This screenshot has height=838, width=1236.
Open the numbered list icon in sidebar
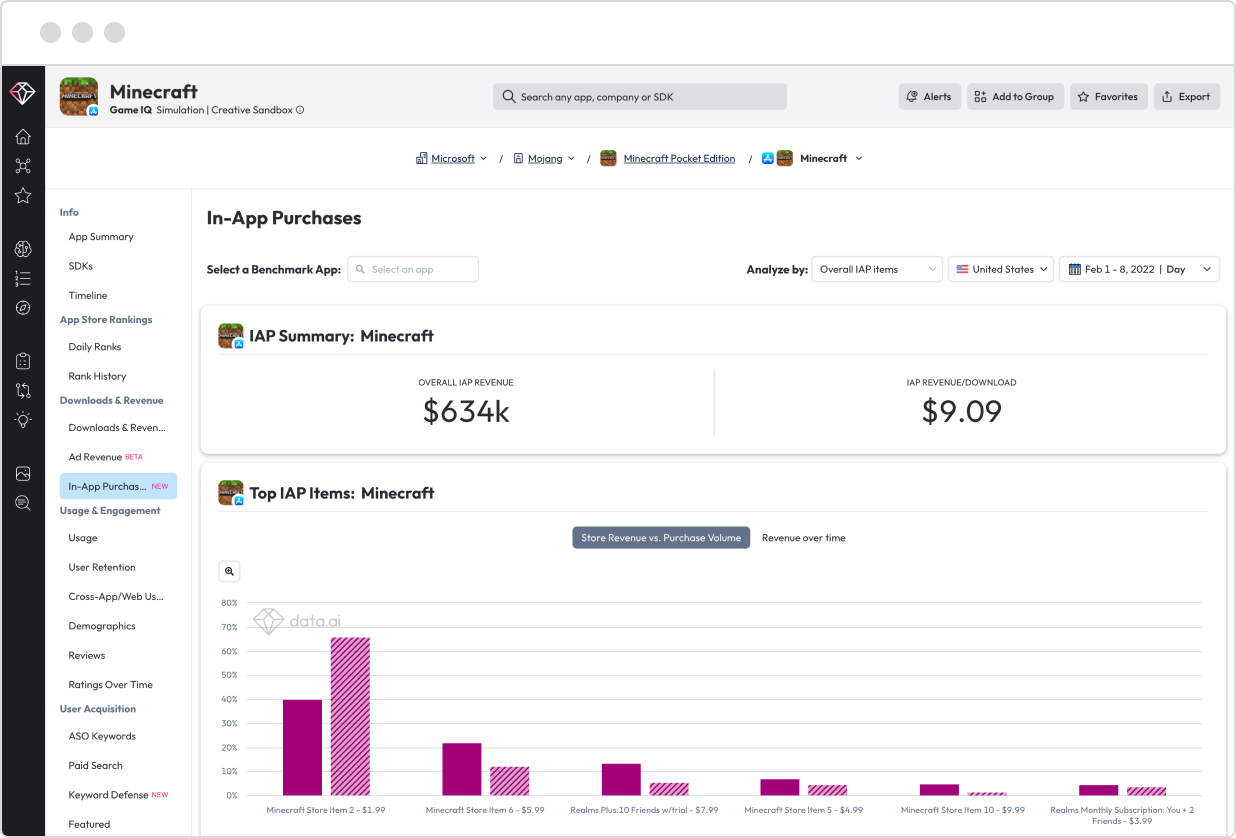coord(23,279)
